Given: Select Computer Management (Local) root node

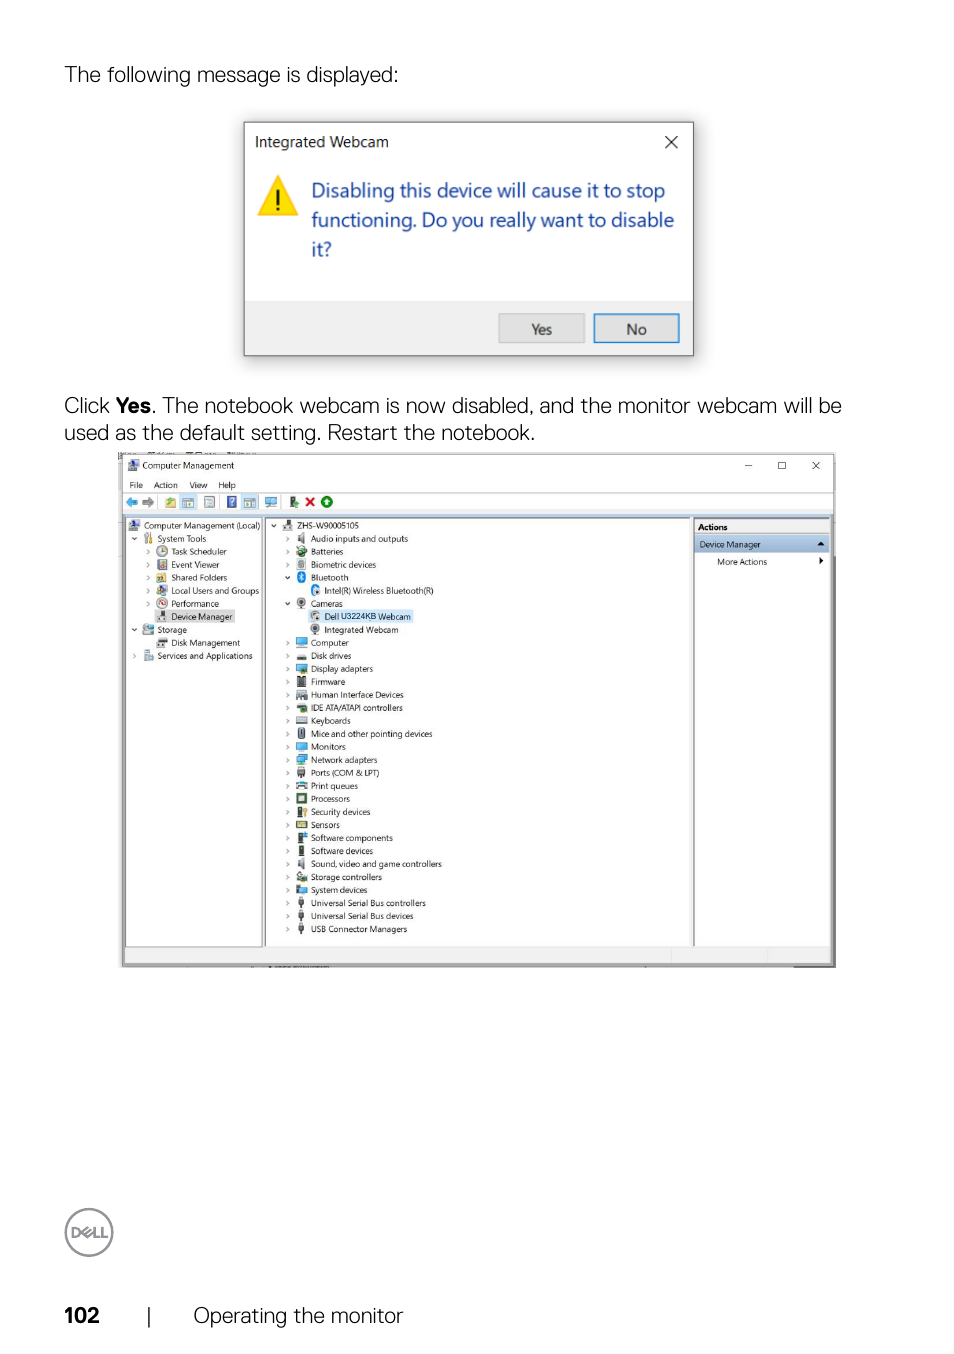Looking at the screenshot, I should [201, 526].
